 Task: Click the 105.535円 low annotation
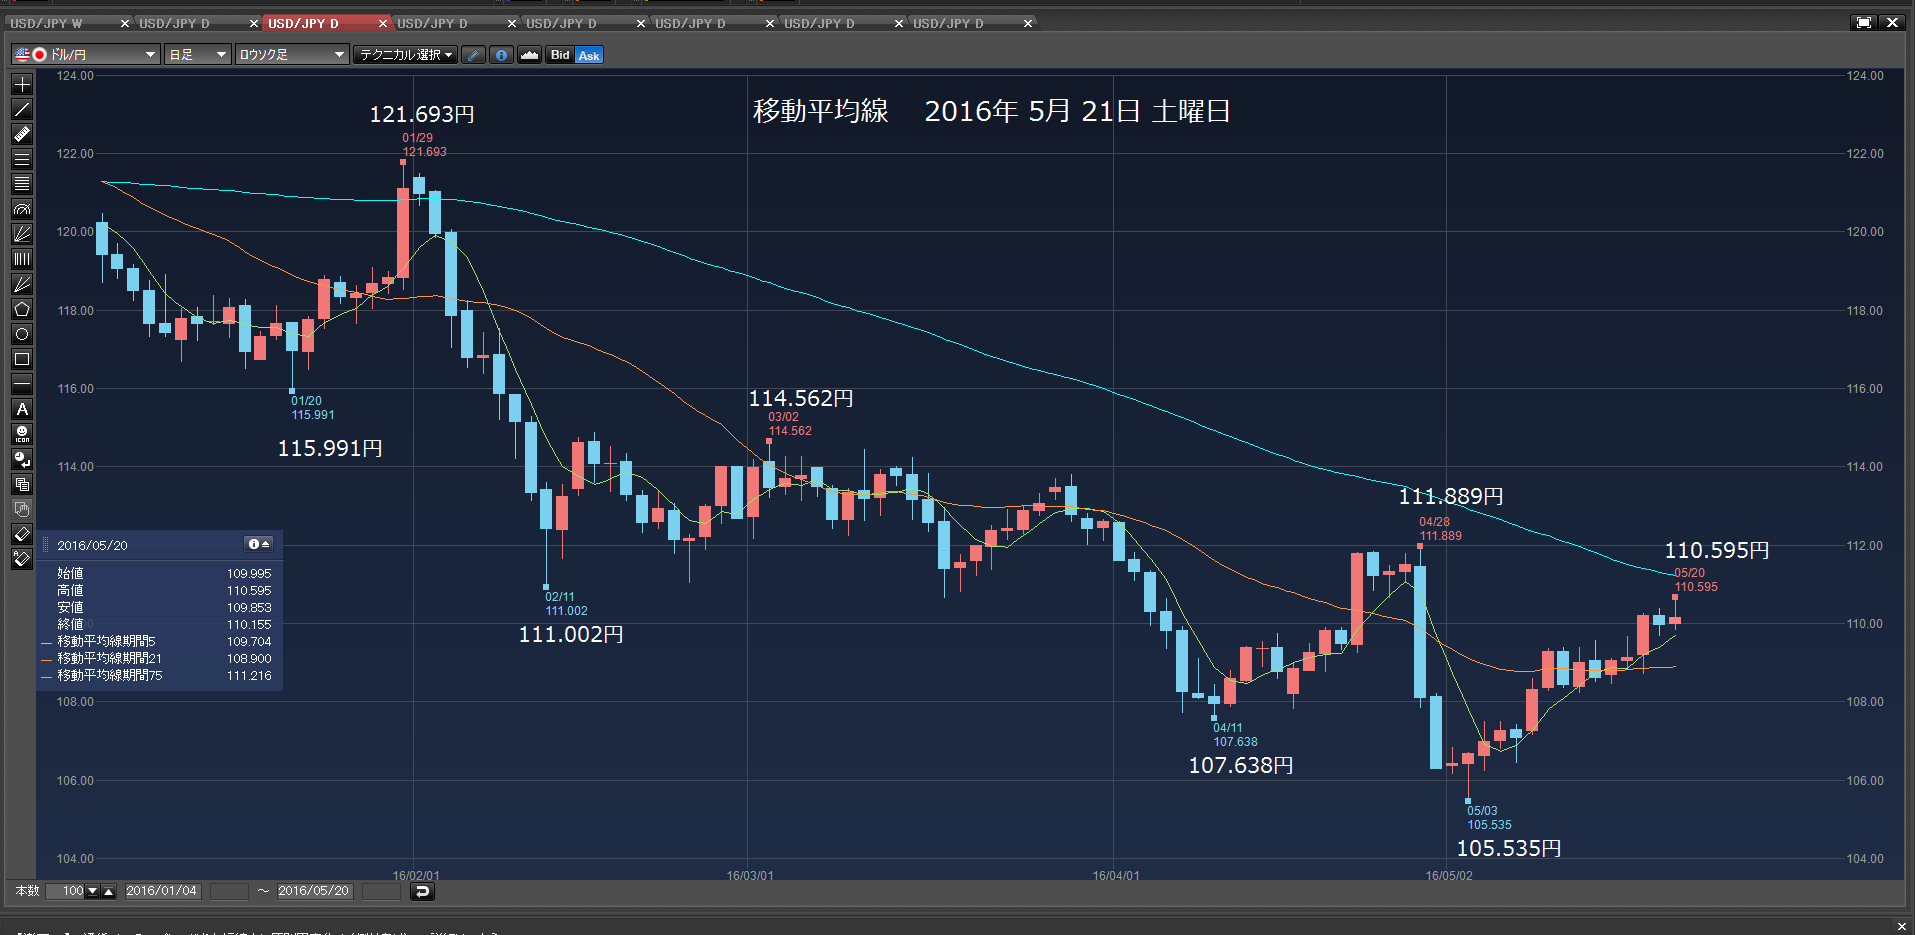click(x=1509, y=848)
